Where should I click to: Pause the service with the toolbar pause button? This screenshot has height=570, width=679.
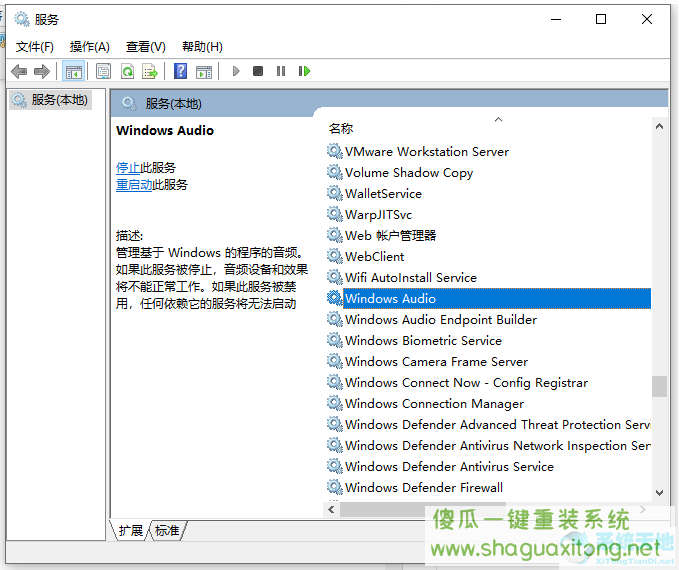pos(281,71)
